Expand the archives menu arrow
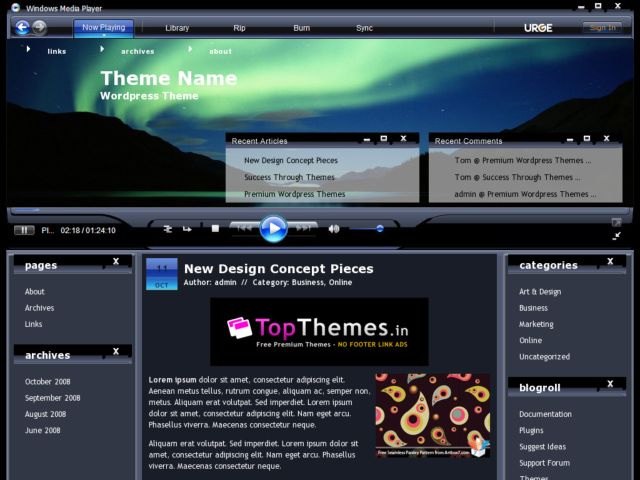Image resolution: width=640 pixels, height=480 pixels. pyautogui.click(x=102, y=49)
